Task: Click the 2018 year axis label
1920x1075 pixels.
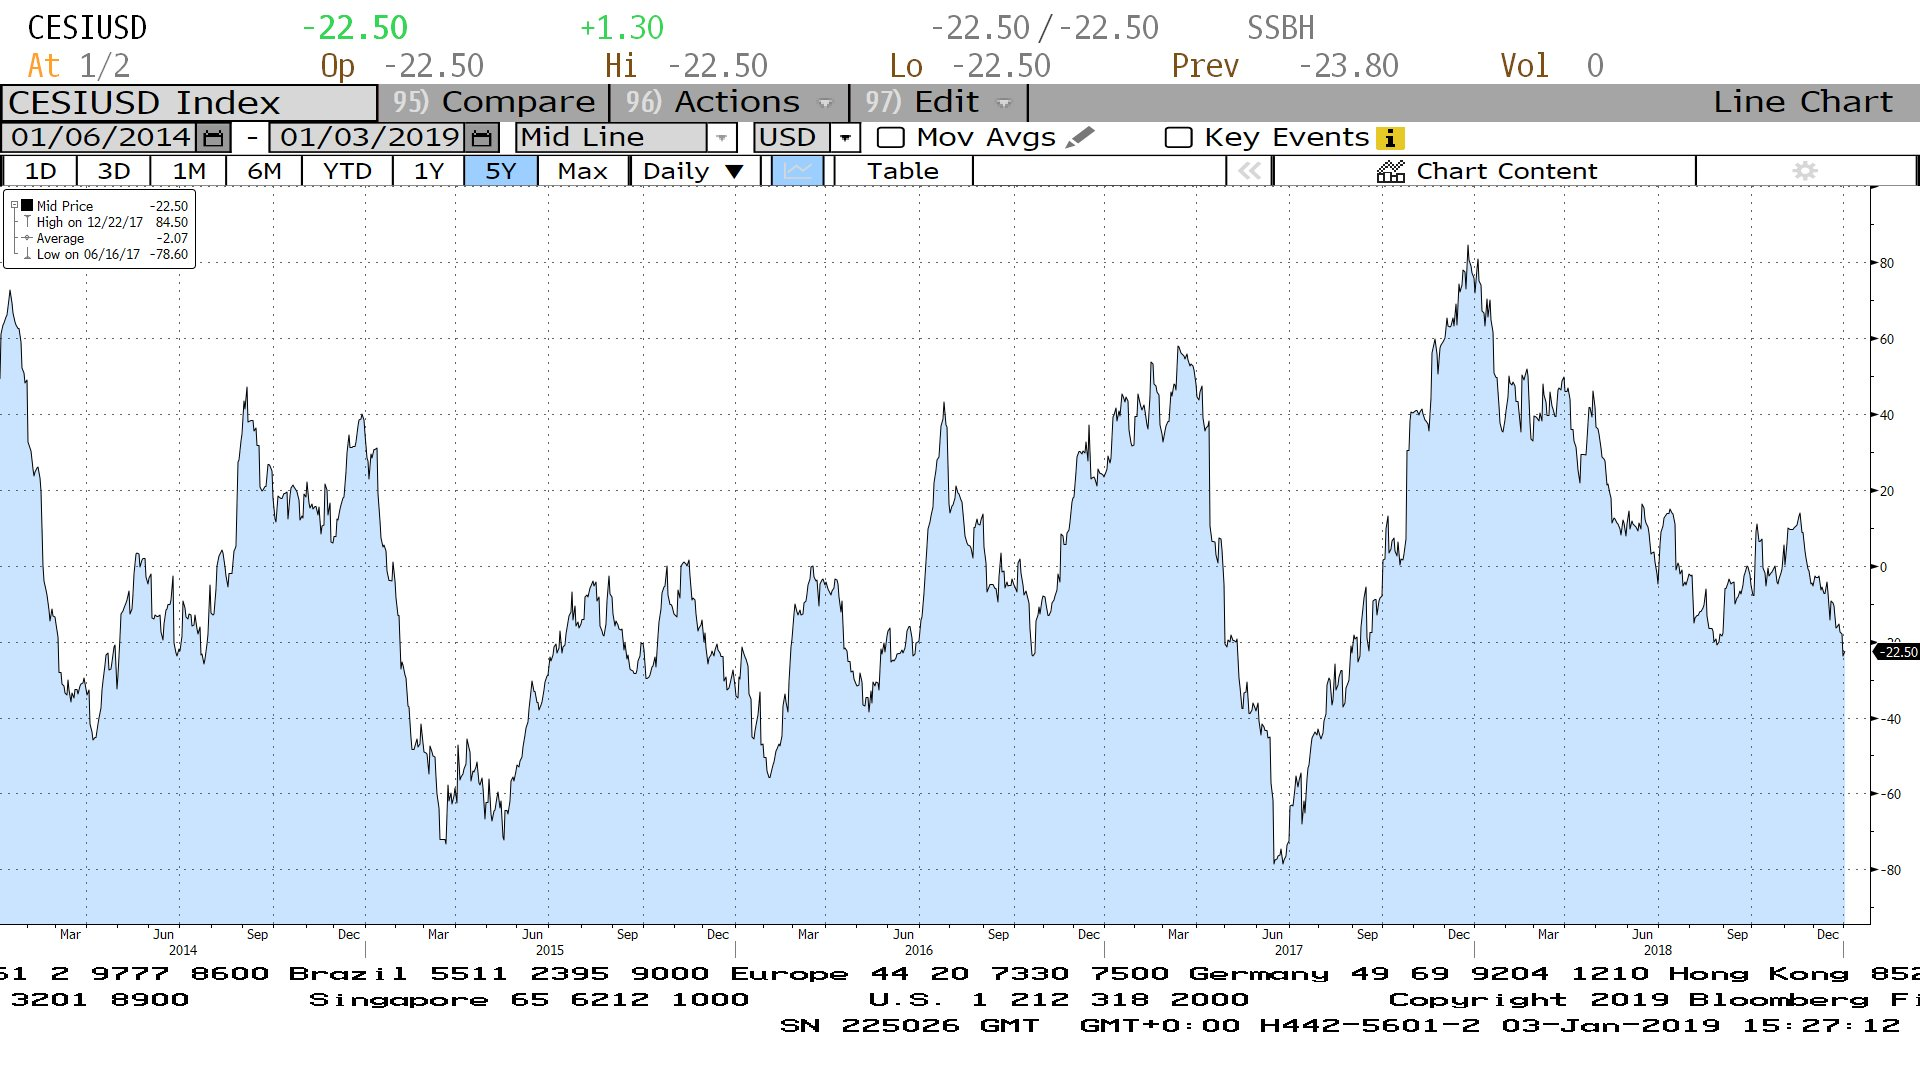Action: (1657, 950)
